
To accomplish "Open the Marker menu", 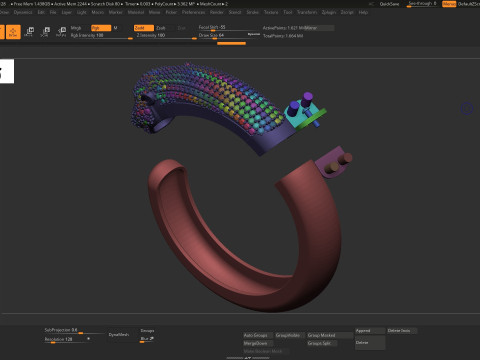I will (x=116, y=12).
